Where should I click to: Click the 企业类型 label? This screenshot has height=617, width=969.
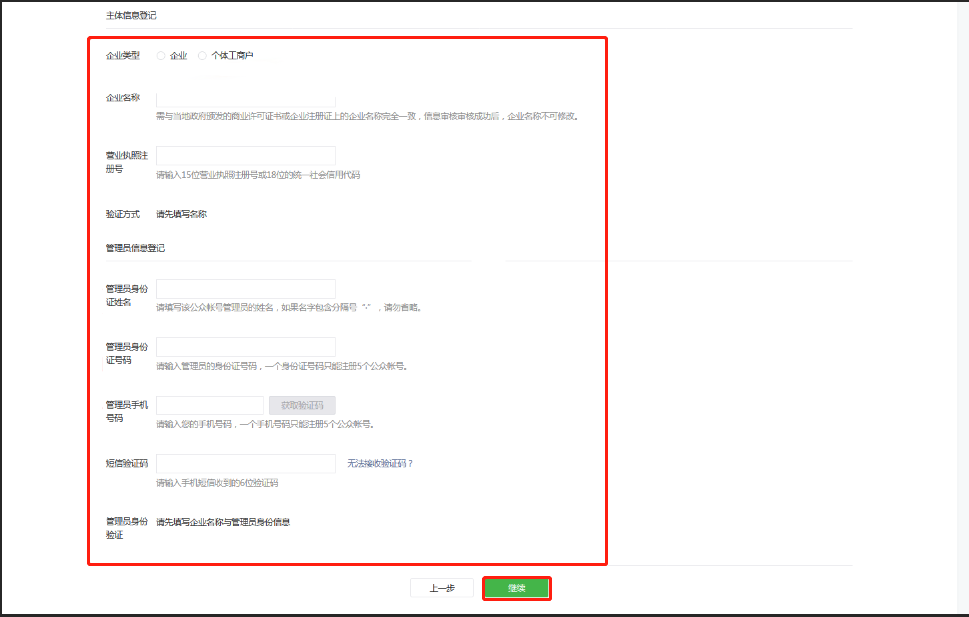(x=123, y=56)
